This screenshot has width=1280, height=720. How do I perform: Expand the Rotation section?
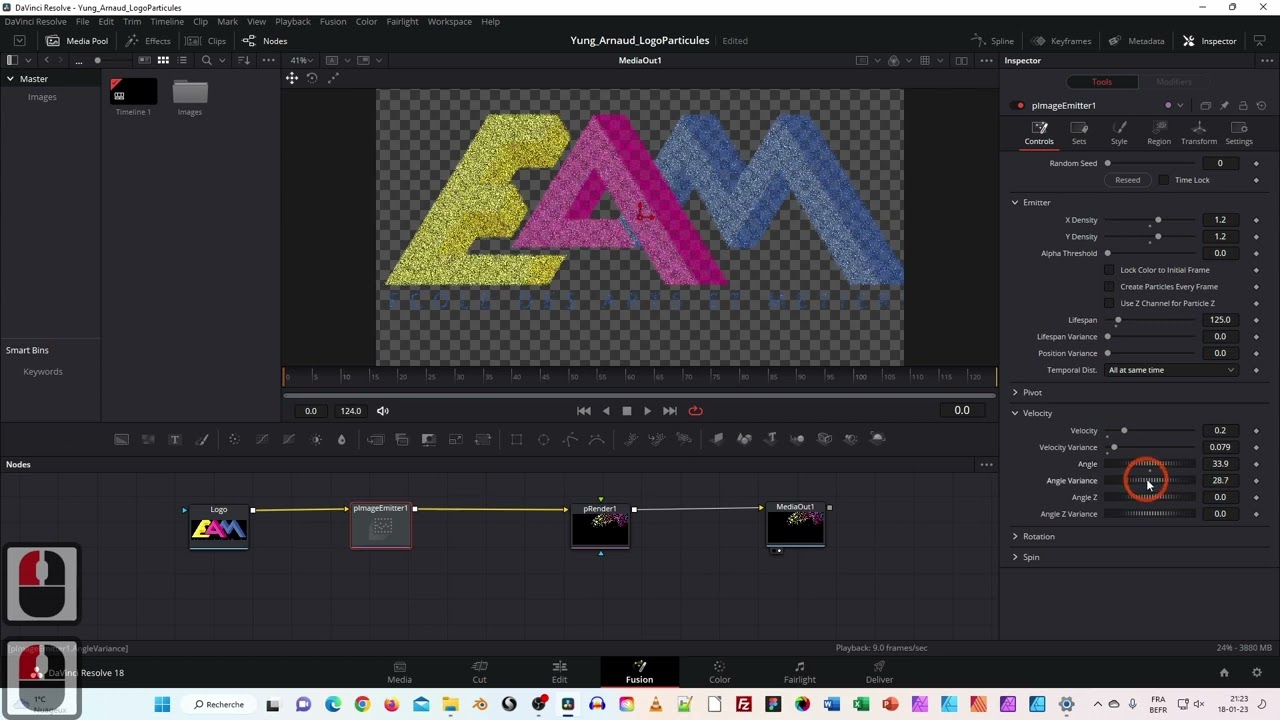1015,537
